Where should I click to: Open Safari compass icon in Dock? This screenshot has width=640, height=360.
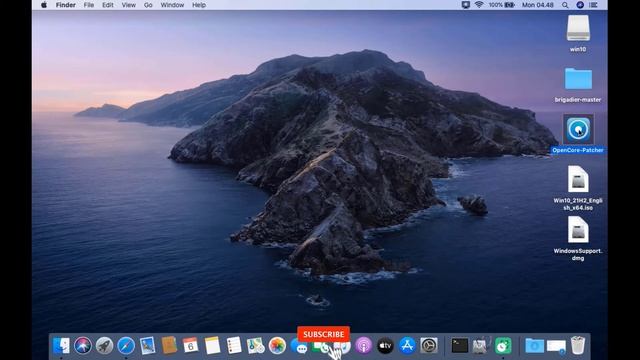coord(126,346)
